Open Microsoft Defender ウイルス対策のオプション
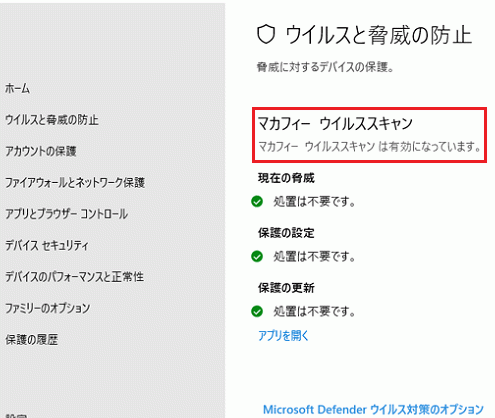This screenshot has height=418, width=495. tap(373, 409)
